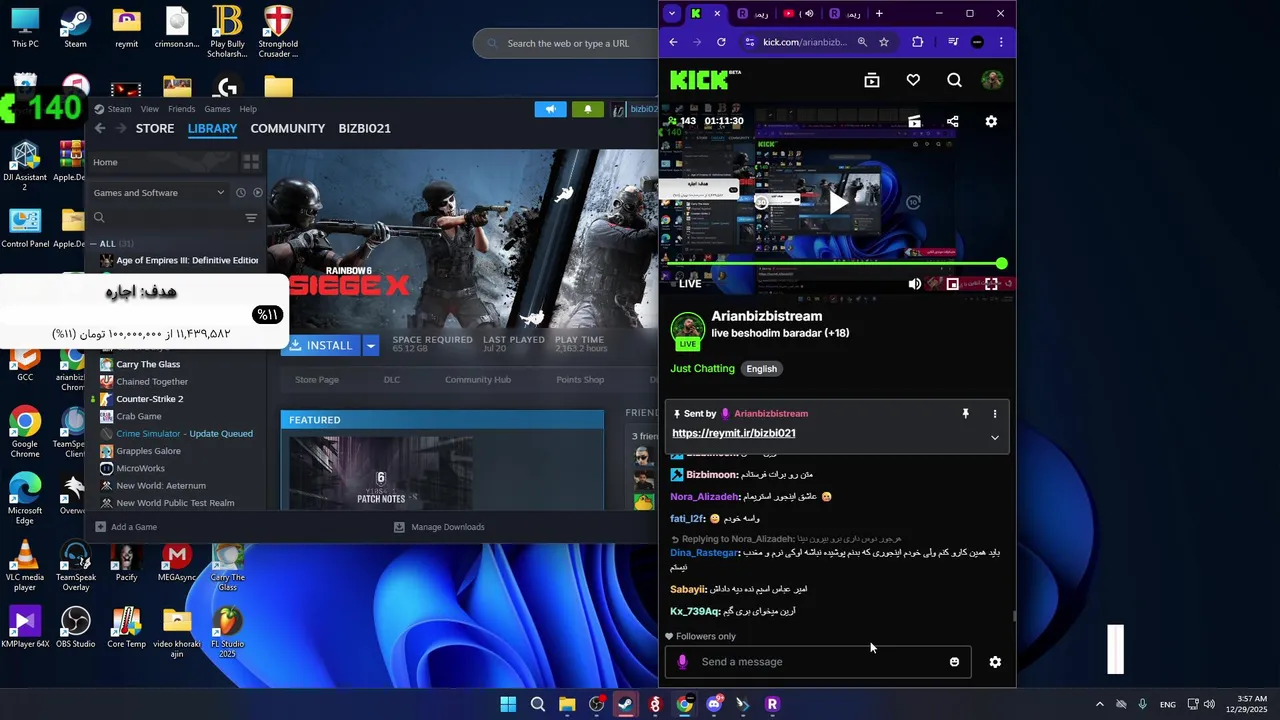
Task: Open browser media controls icon
Action: 952,42
